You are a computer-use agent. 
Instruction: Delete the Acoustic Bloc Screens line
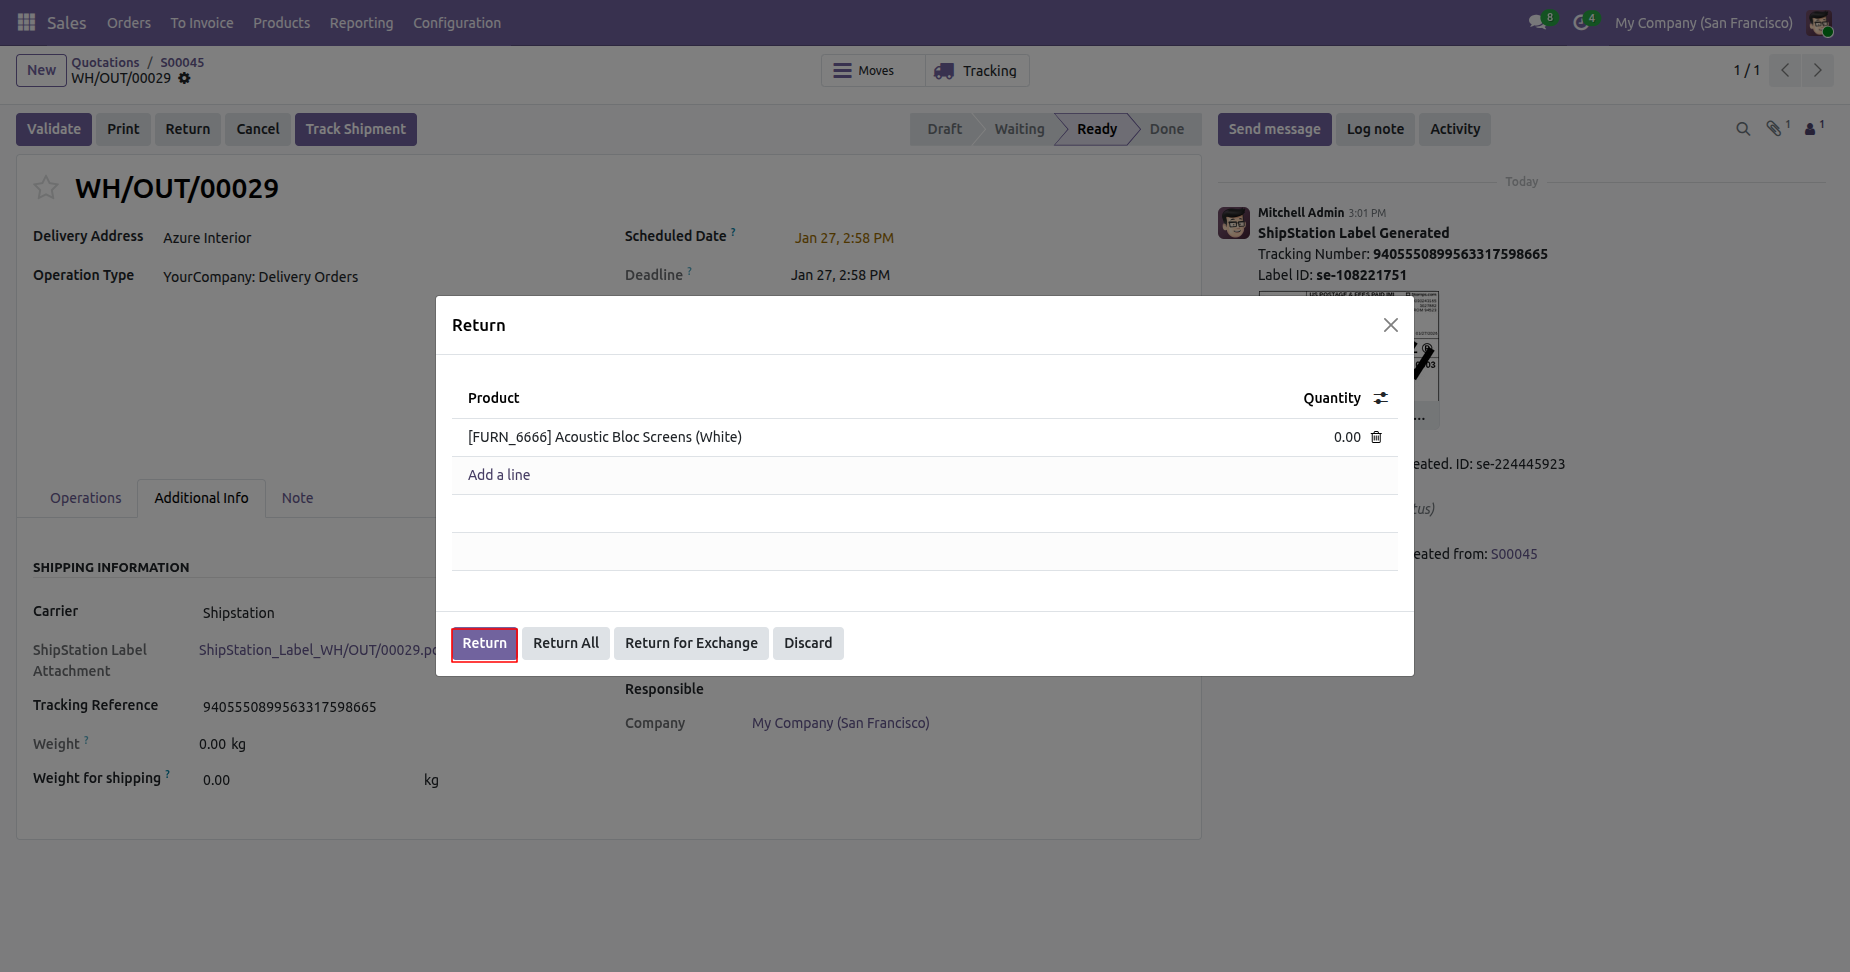[1376, 437]
